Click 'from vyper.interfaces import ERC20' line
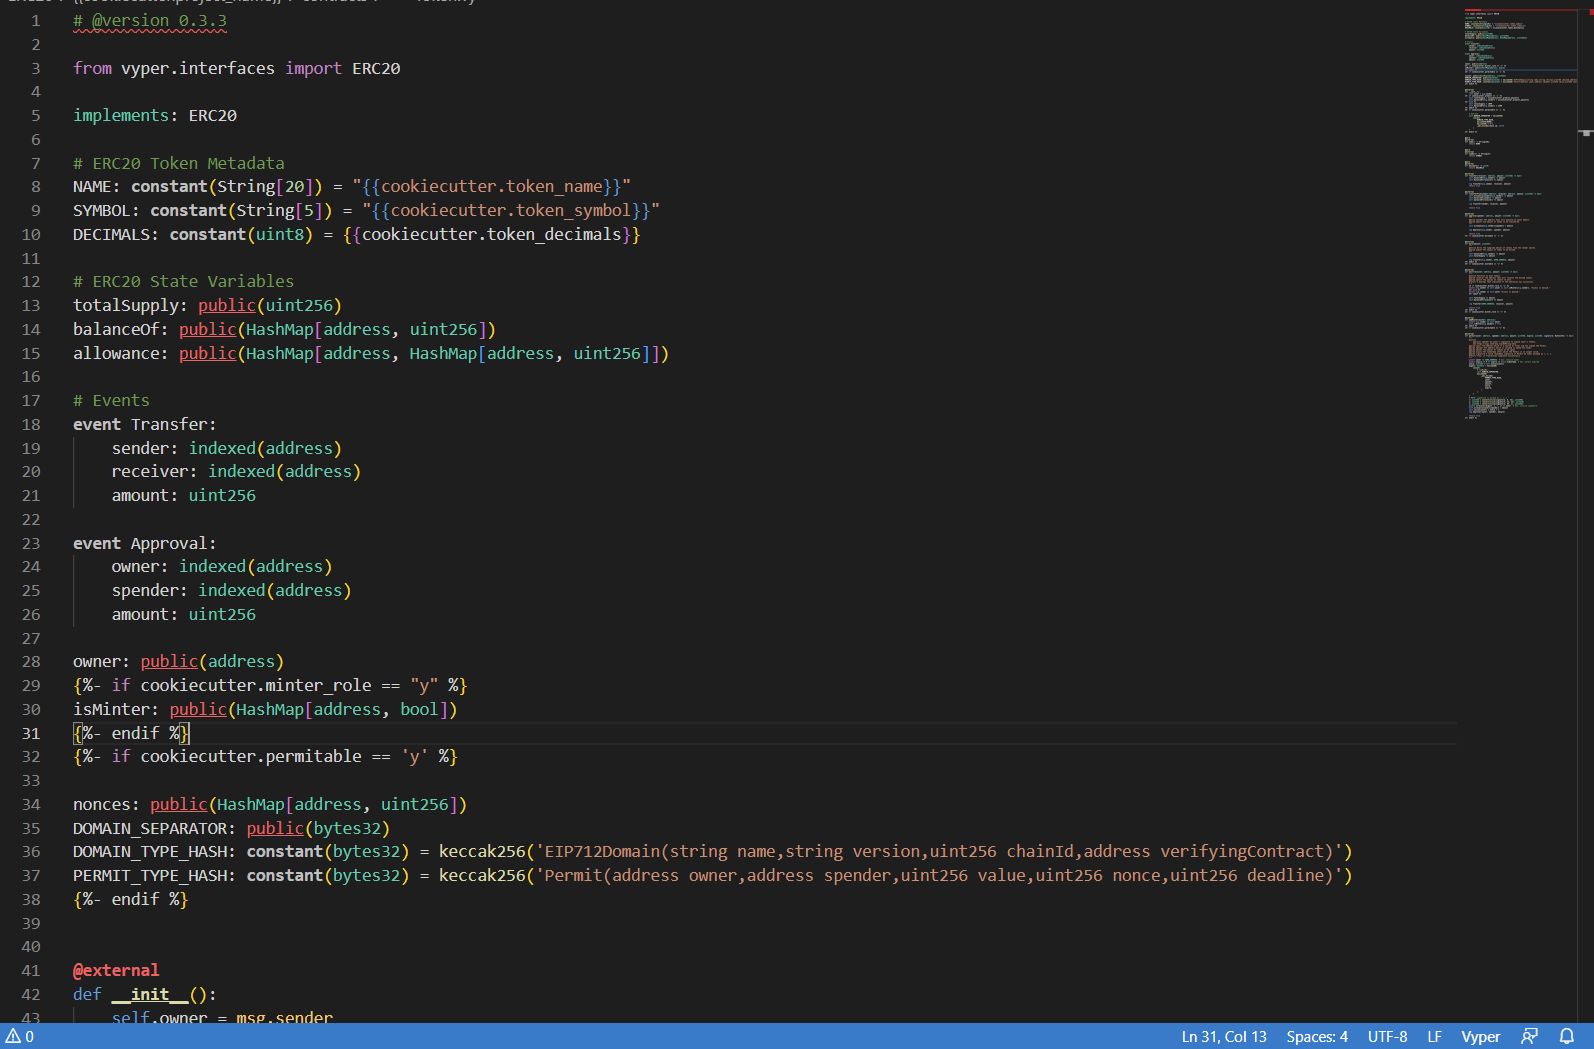Screen dimensions: 1594x1049 pos(236,68)
